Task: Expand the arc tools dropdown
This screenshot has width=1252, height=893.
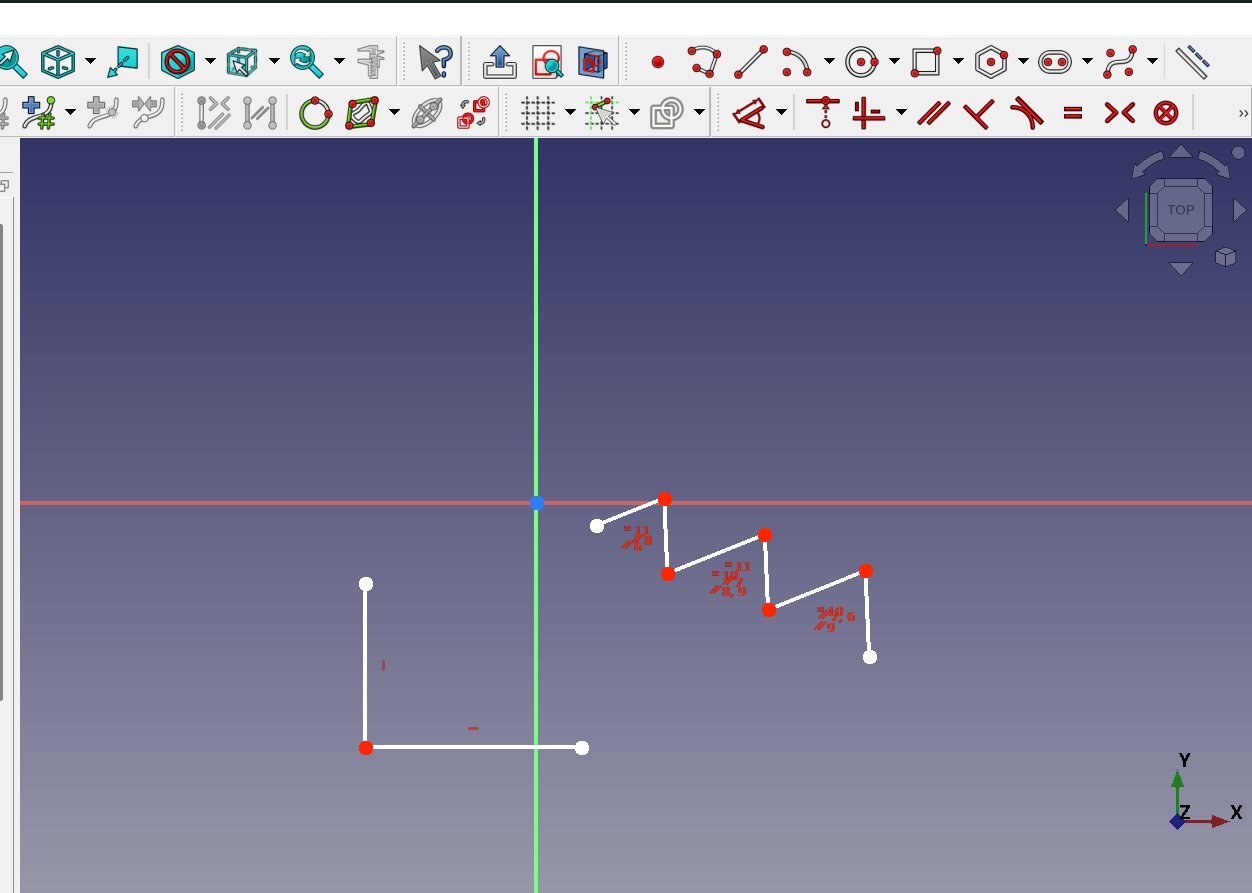Action: (x=829, y=62)
